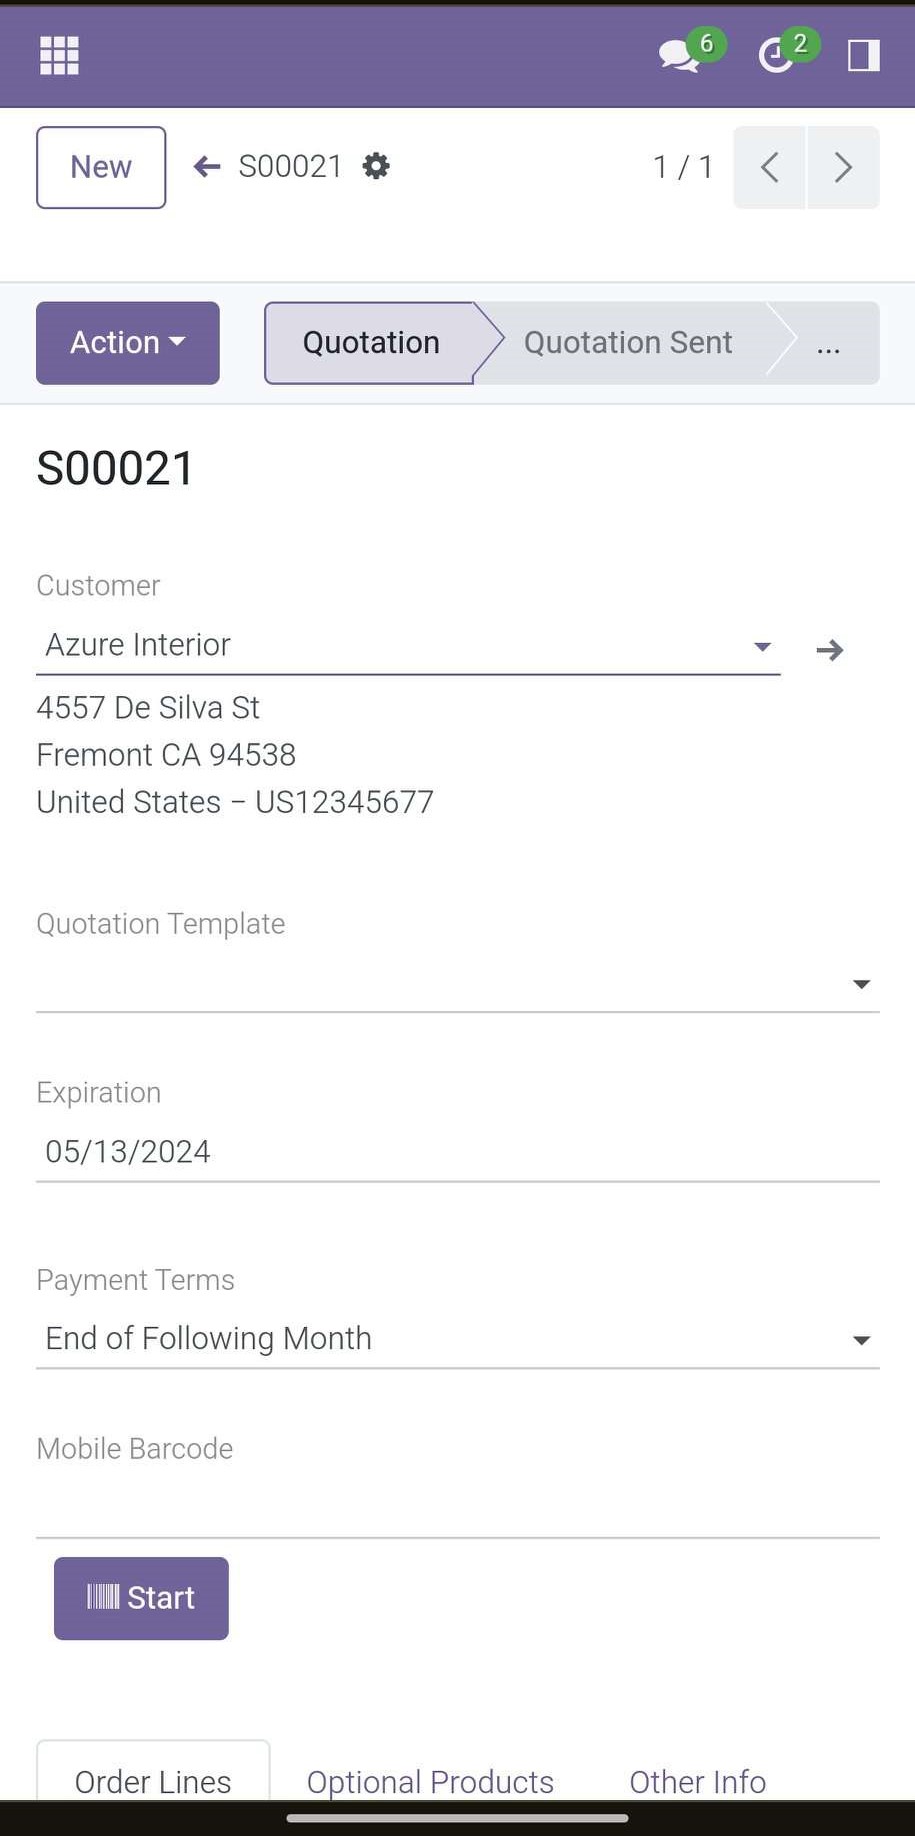Open the Customer dropdown arrow
Image resolution: width=915 pixels, height=1836 pixels.
click(762, 646)
